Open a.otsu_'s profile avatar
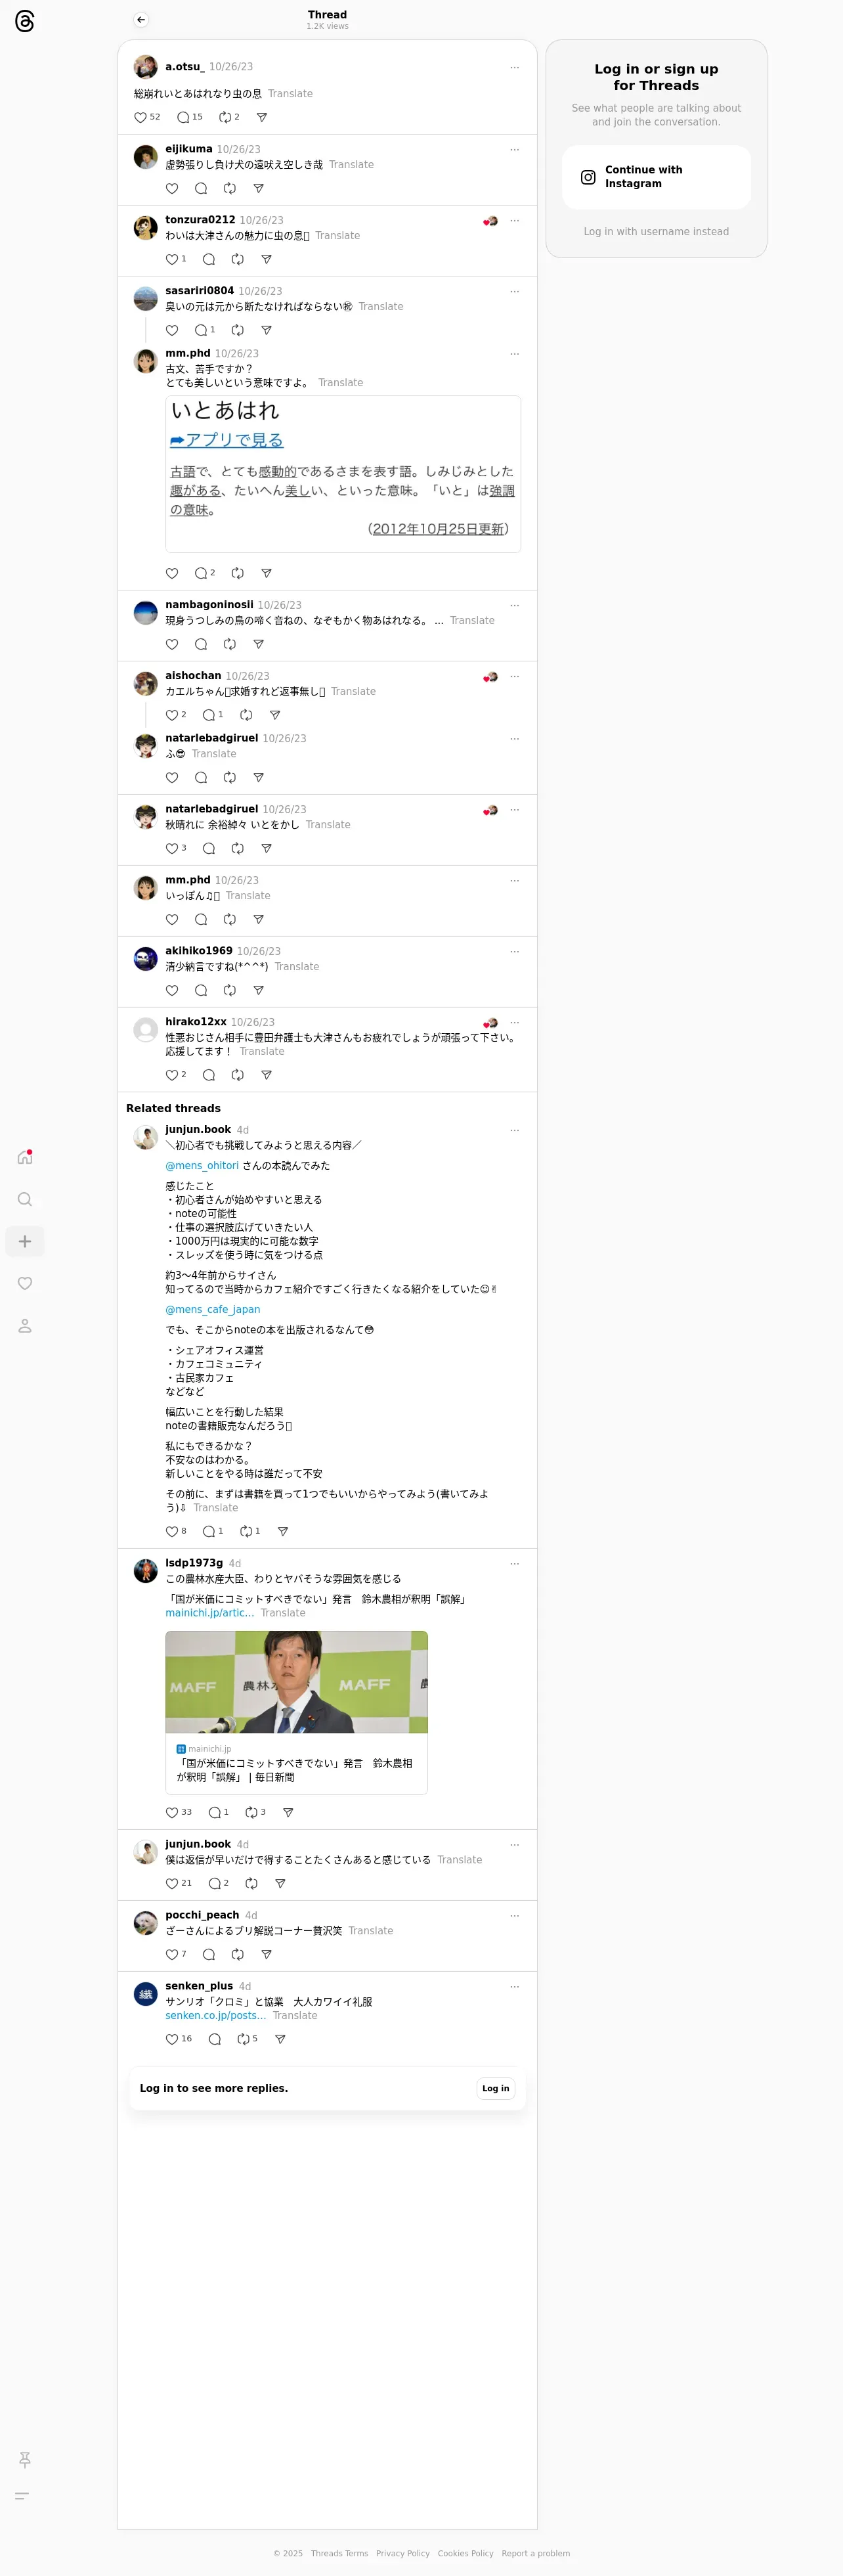 pyautogui.click(x=146, y=67)
